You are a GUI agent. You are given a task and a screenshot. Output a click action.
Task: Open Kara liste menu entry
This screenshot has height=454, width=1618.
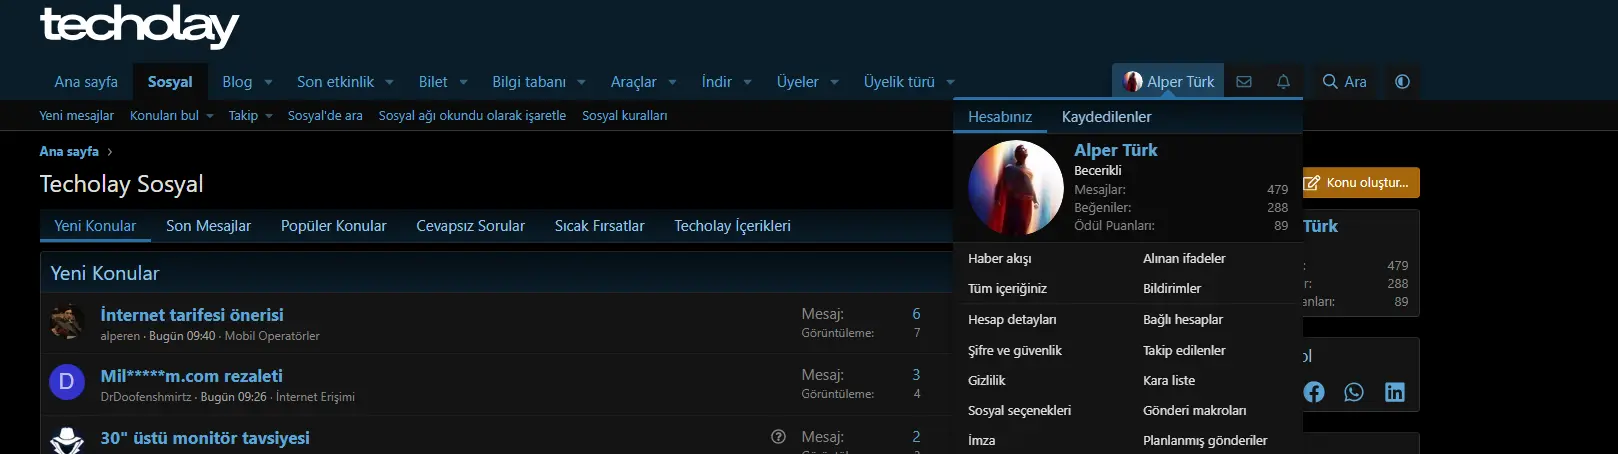pos(1169,381)
